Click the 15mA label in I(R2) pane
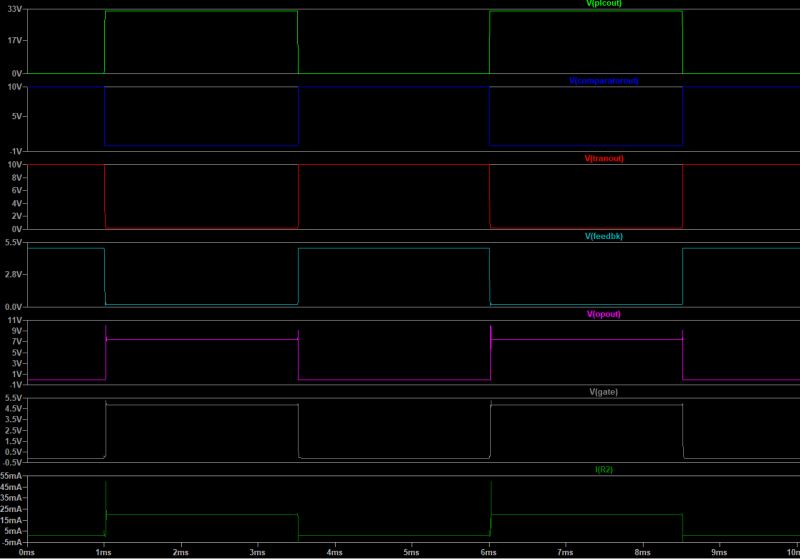Viewport: 800px width, 559px height. pyautogui.click(x=11, y=520)
